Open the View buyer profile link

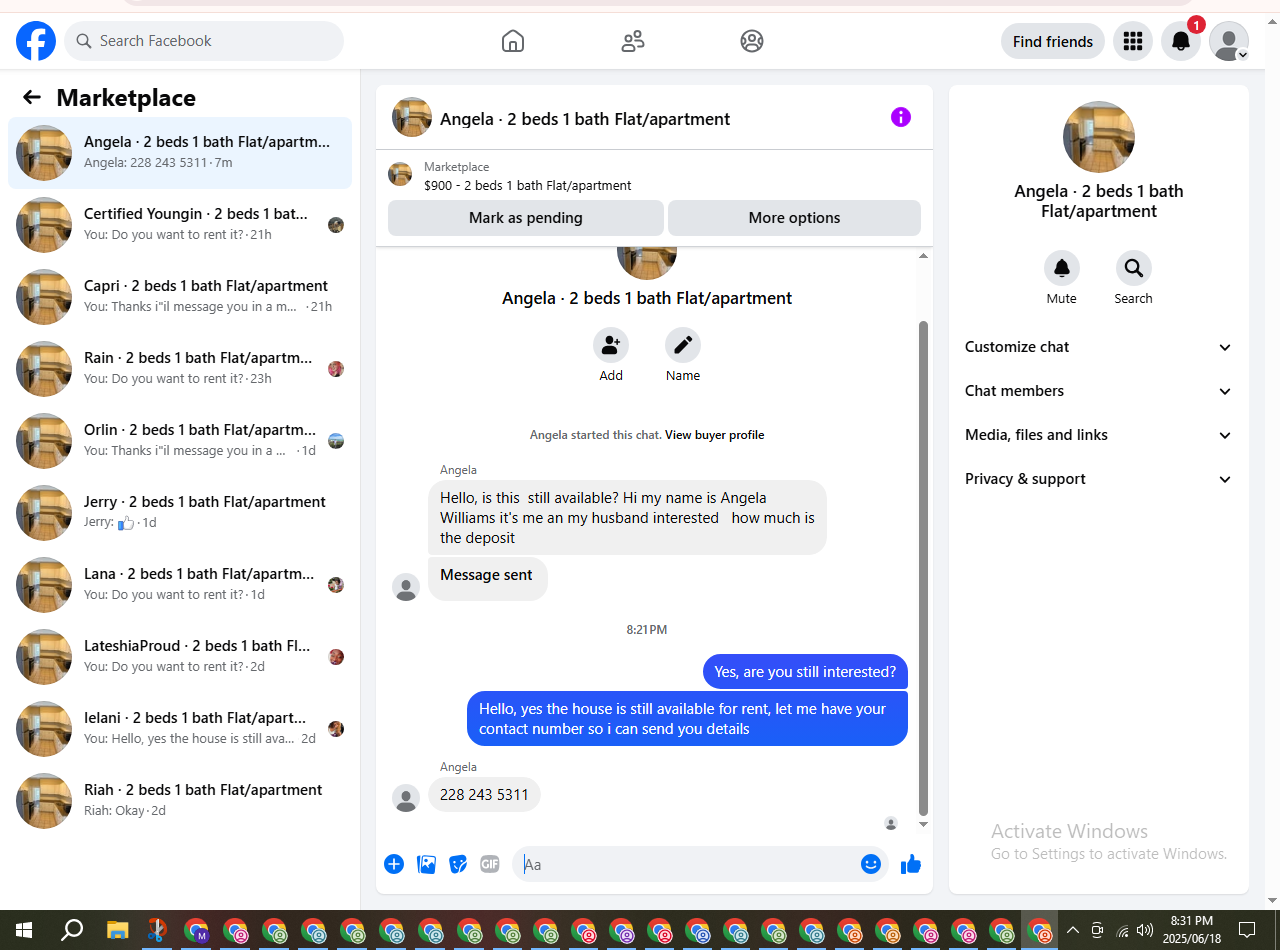[714, 435]
